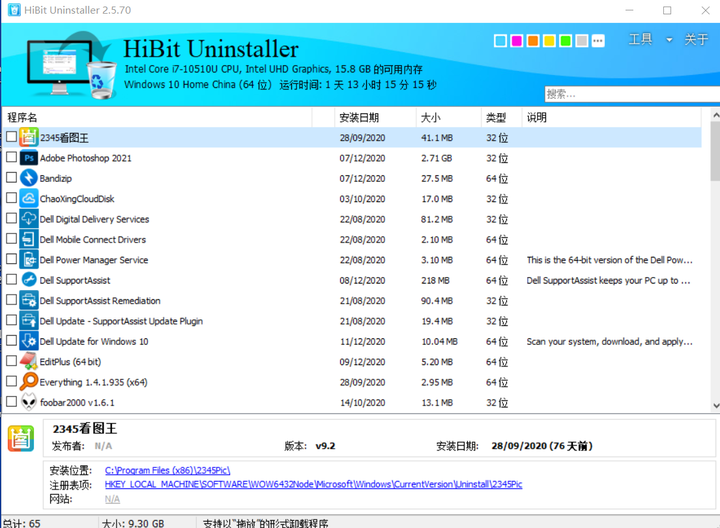Sort by 大小 column header
The image size is (720, 528).
[449, 118]
